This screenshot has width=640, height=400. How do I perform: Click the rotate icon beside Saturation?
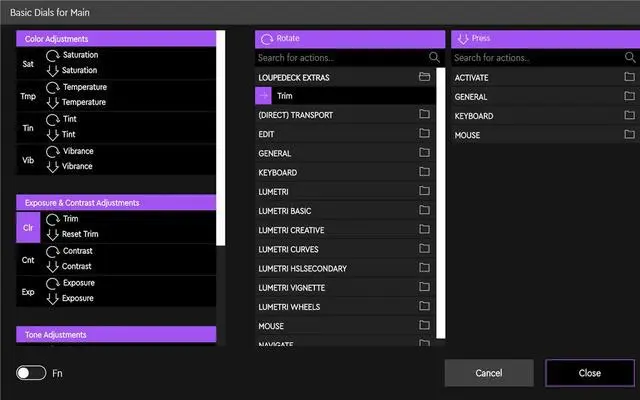tap(53, 55)
